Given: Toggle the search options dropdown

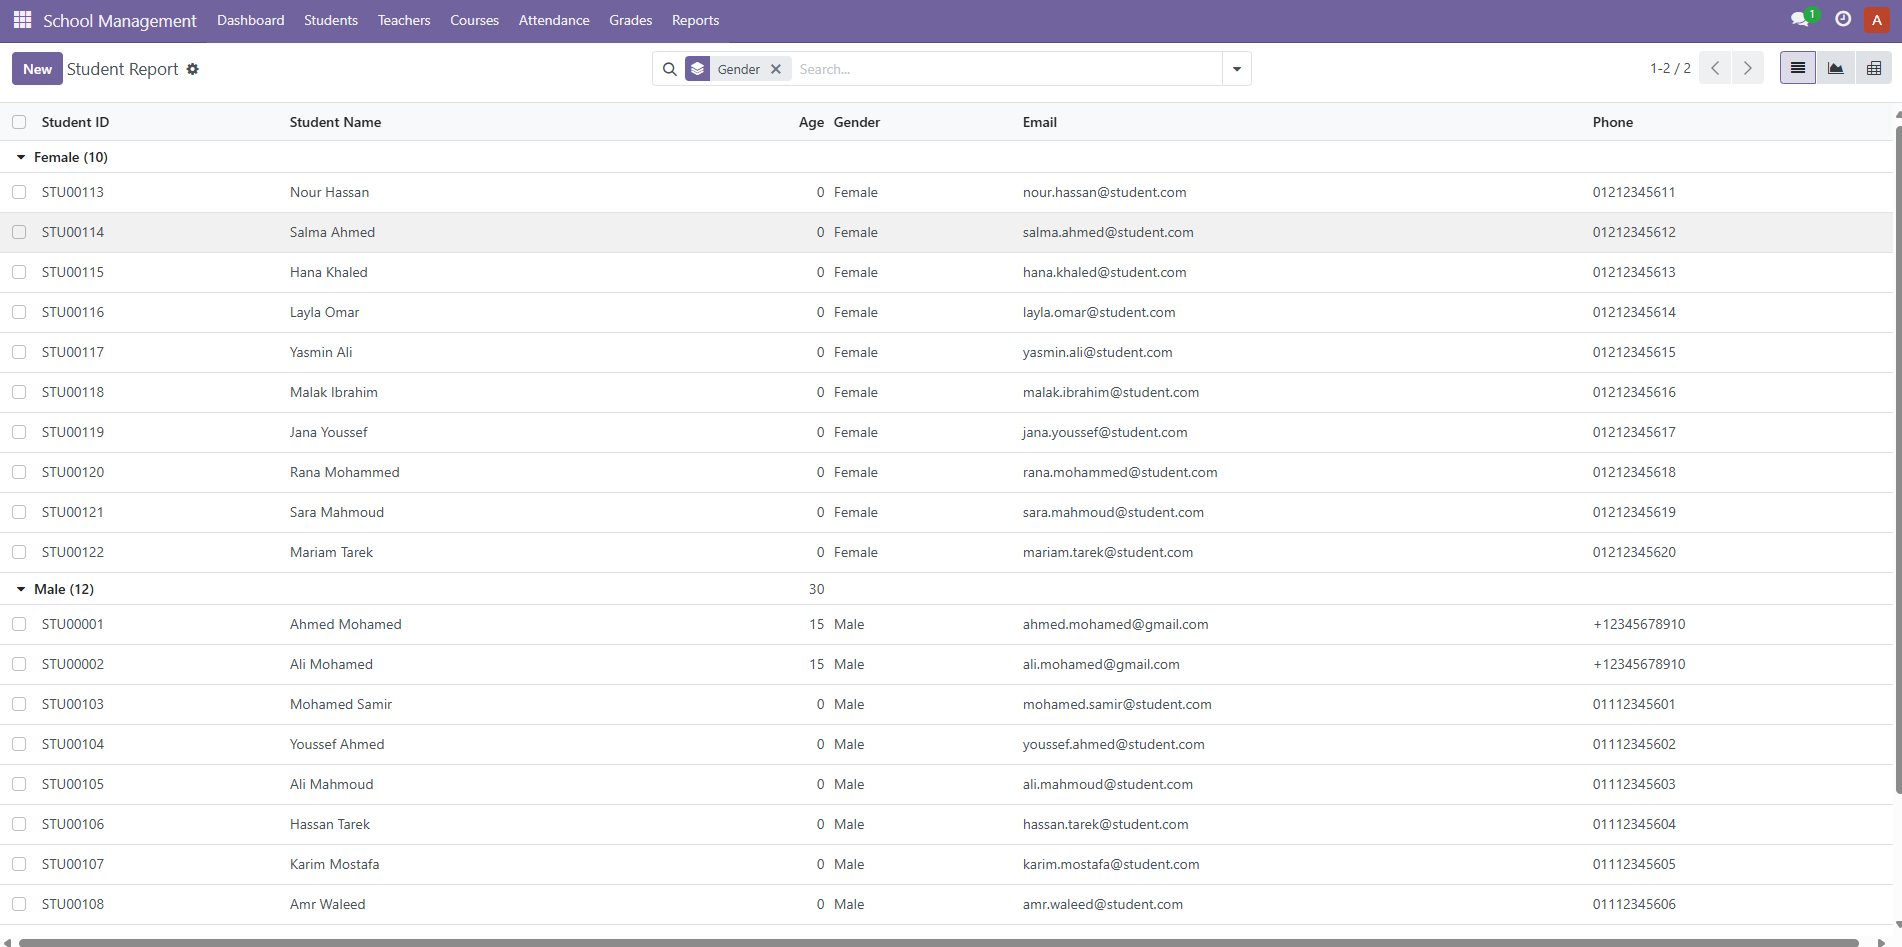Looking at the screenshot, I should pos(1237,69).
